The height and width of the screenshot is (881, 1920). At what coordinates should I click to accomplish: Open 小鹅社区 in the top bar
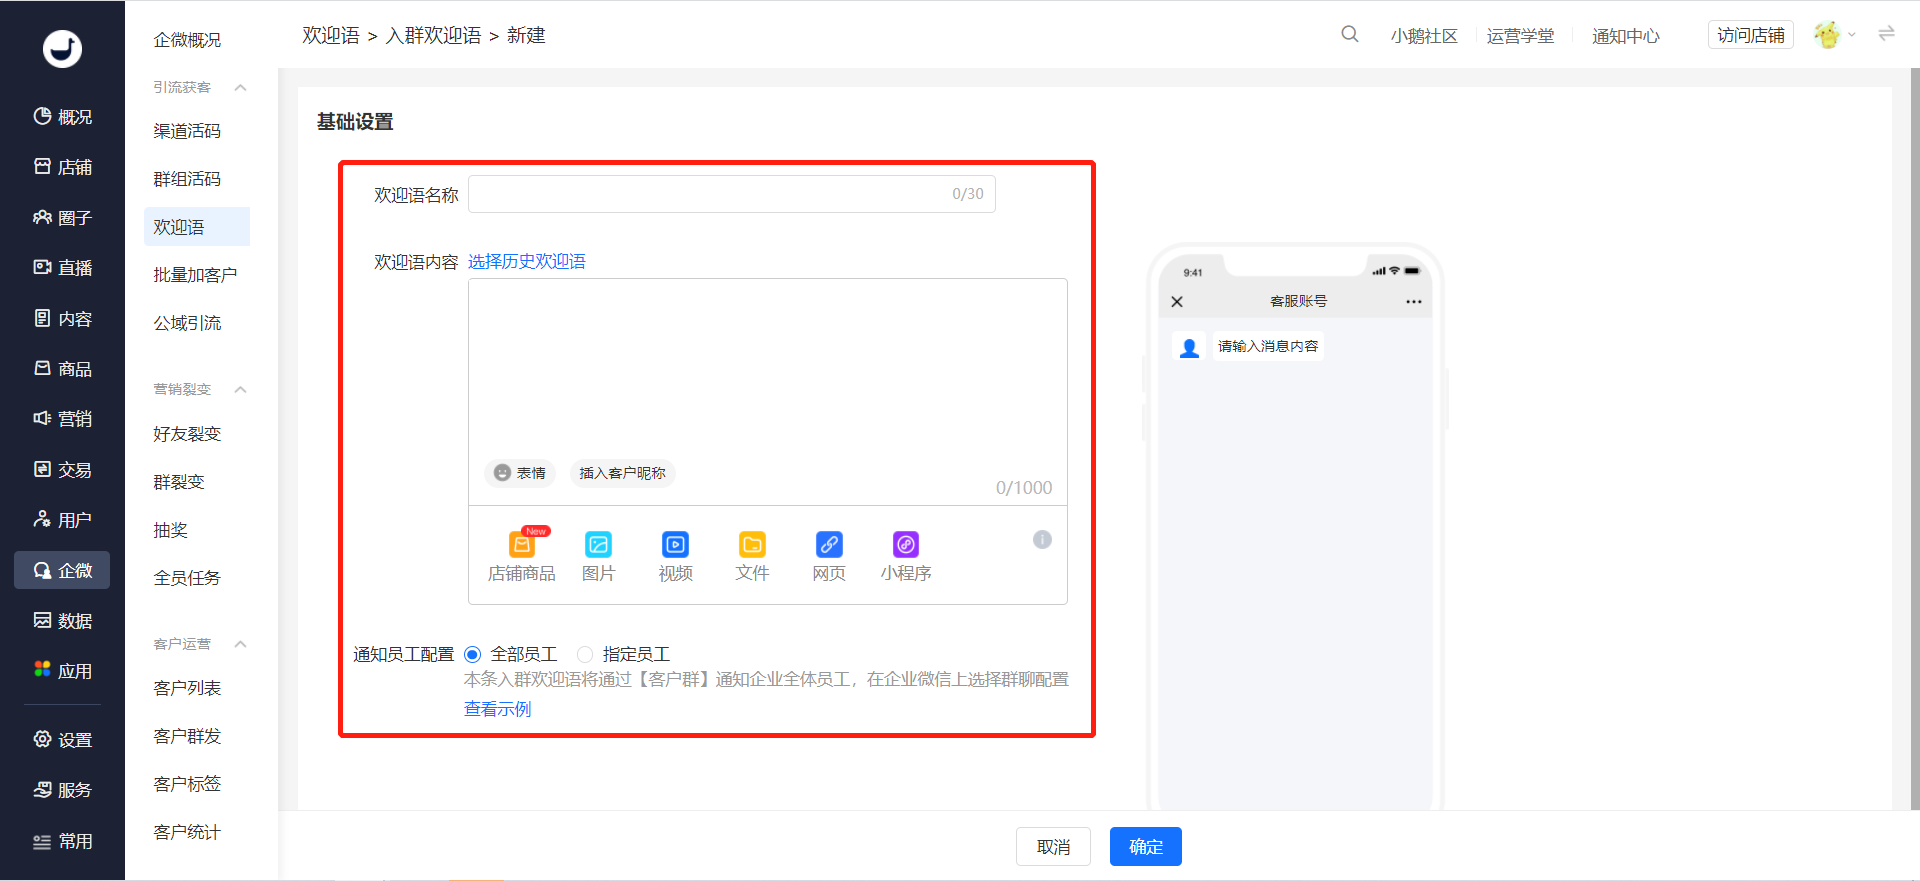tap(1424, 36)
